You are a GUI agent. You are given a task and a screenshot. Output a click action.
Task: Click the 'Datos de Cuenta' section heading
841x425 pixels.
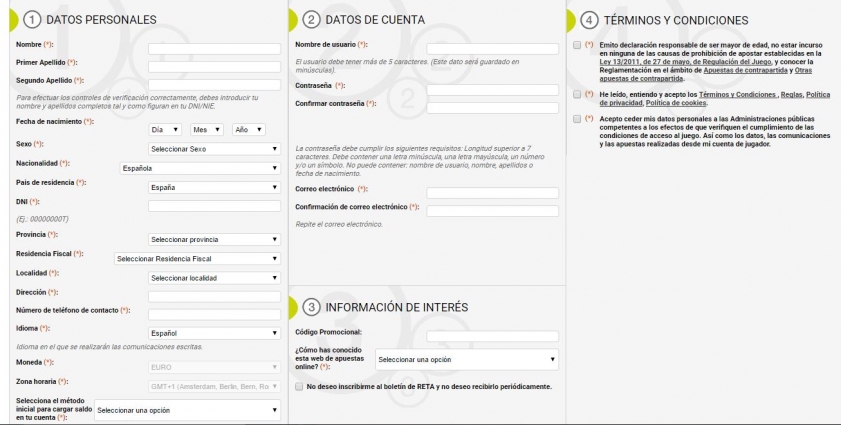pos(375,20)
